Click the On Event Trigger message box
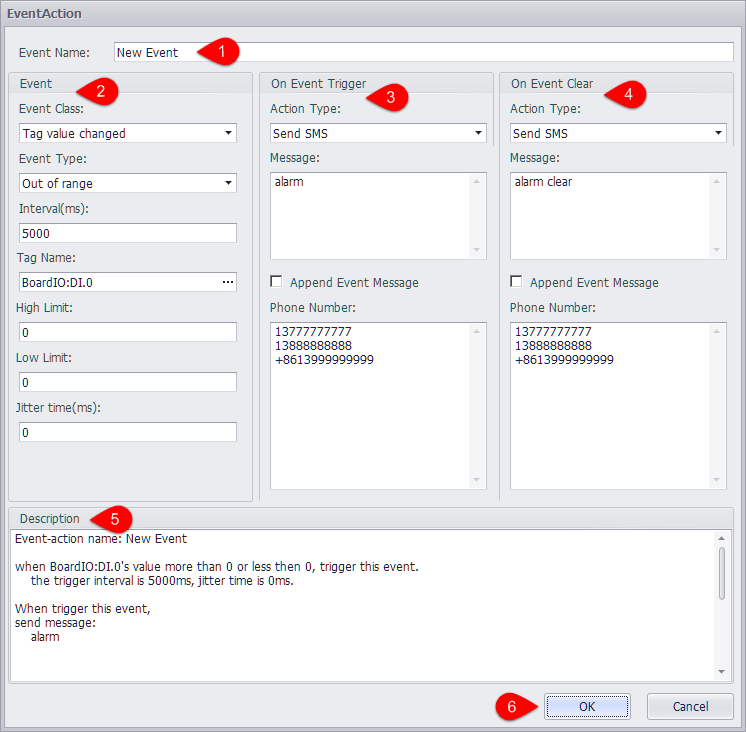The height and width of the screenshot is (732, 746). click(370, 215)
